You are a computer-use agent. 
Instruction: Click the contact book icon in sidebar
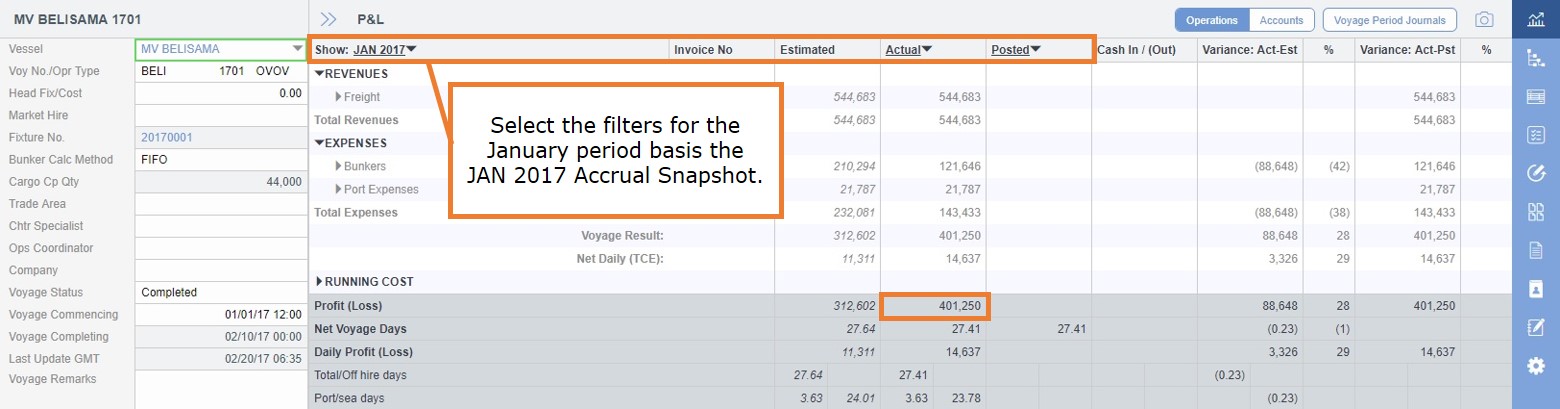click(1535, 288)
